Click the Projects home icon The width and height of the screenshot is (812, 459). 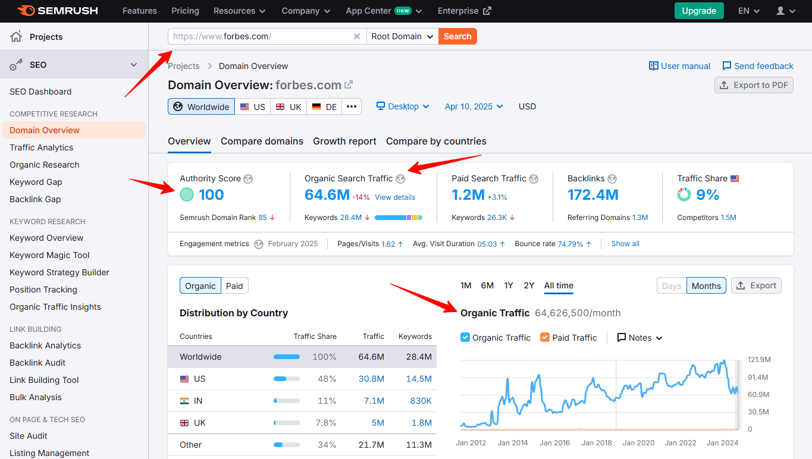[x=16, y=36]
